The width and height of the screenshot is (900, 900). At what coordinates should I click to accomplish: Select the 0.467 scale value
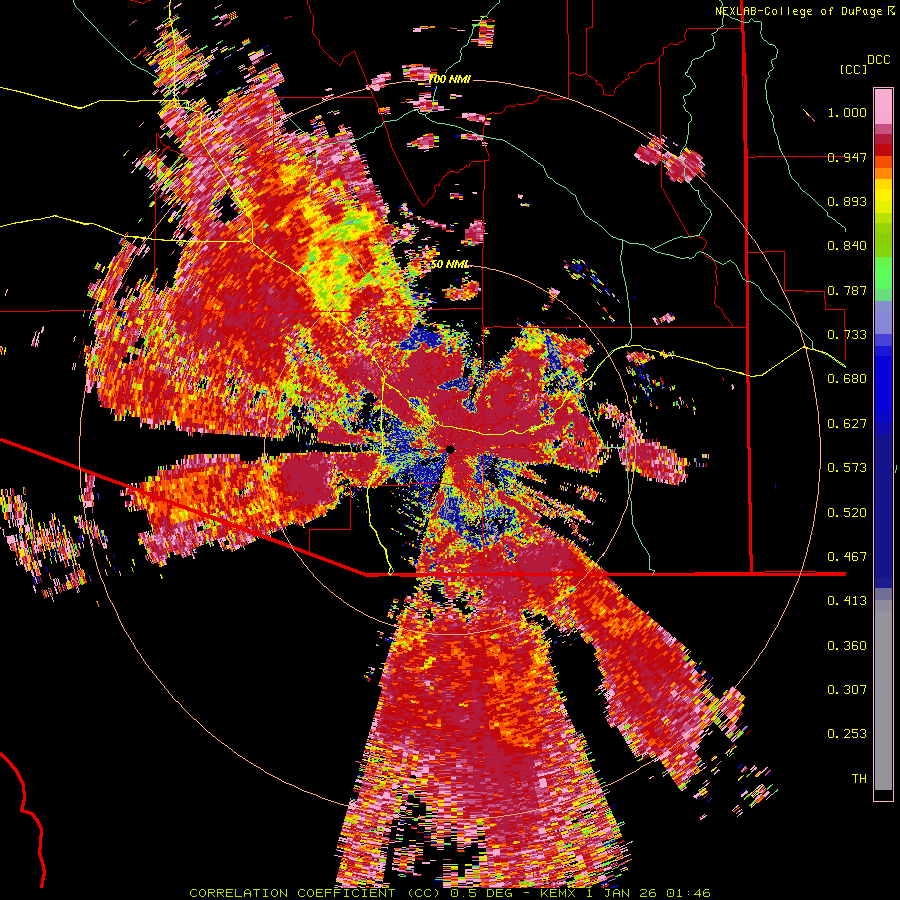pos(847,557)
